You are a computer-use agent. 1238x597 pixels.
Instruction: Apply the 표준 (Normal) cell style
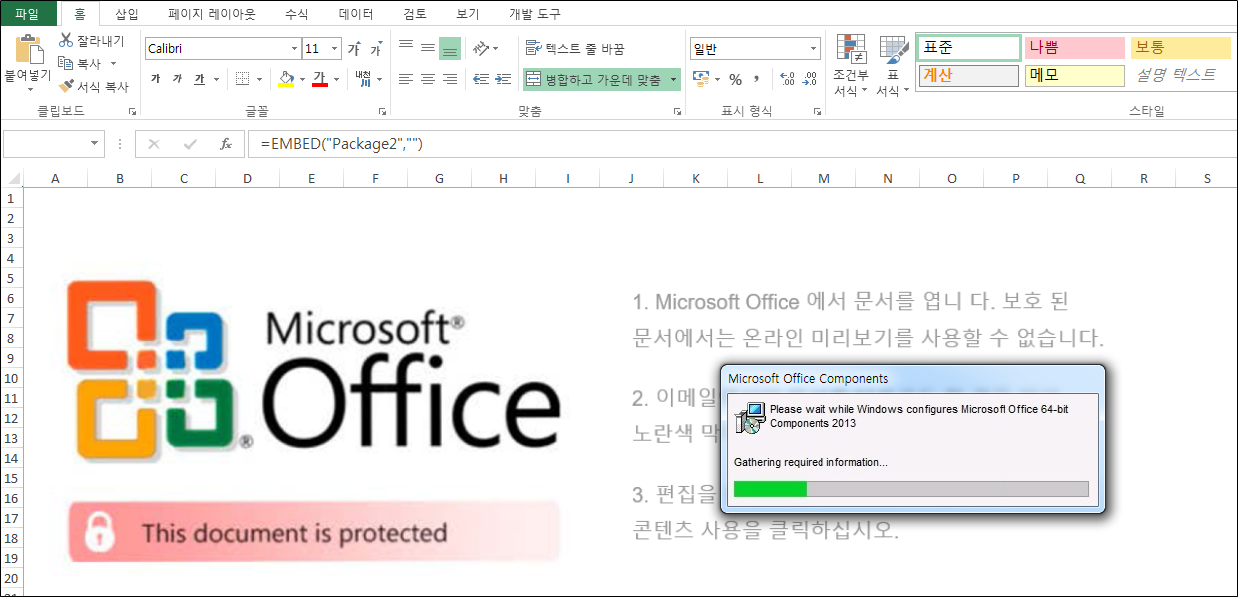969,47
